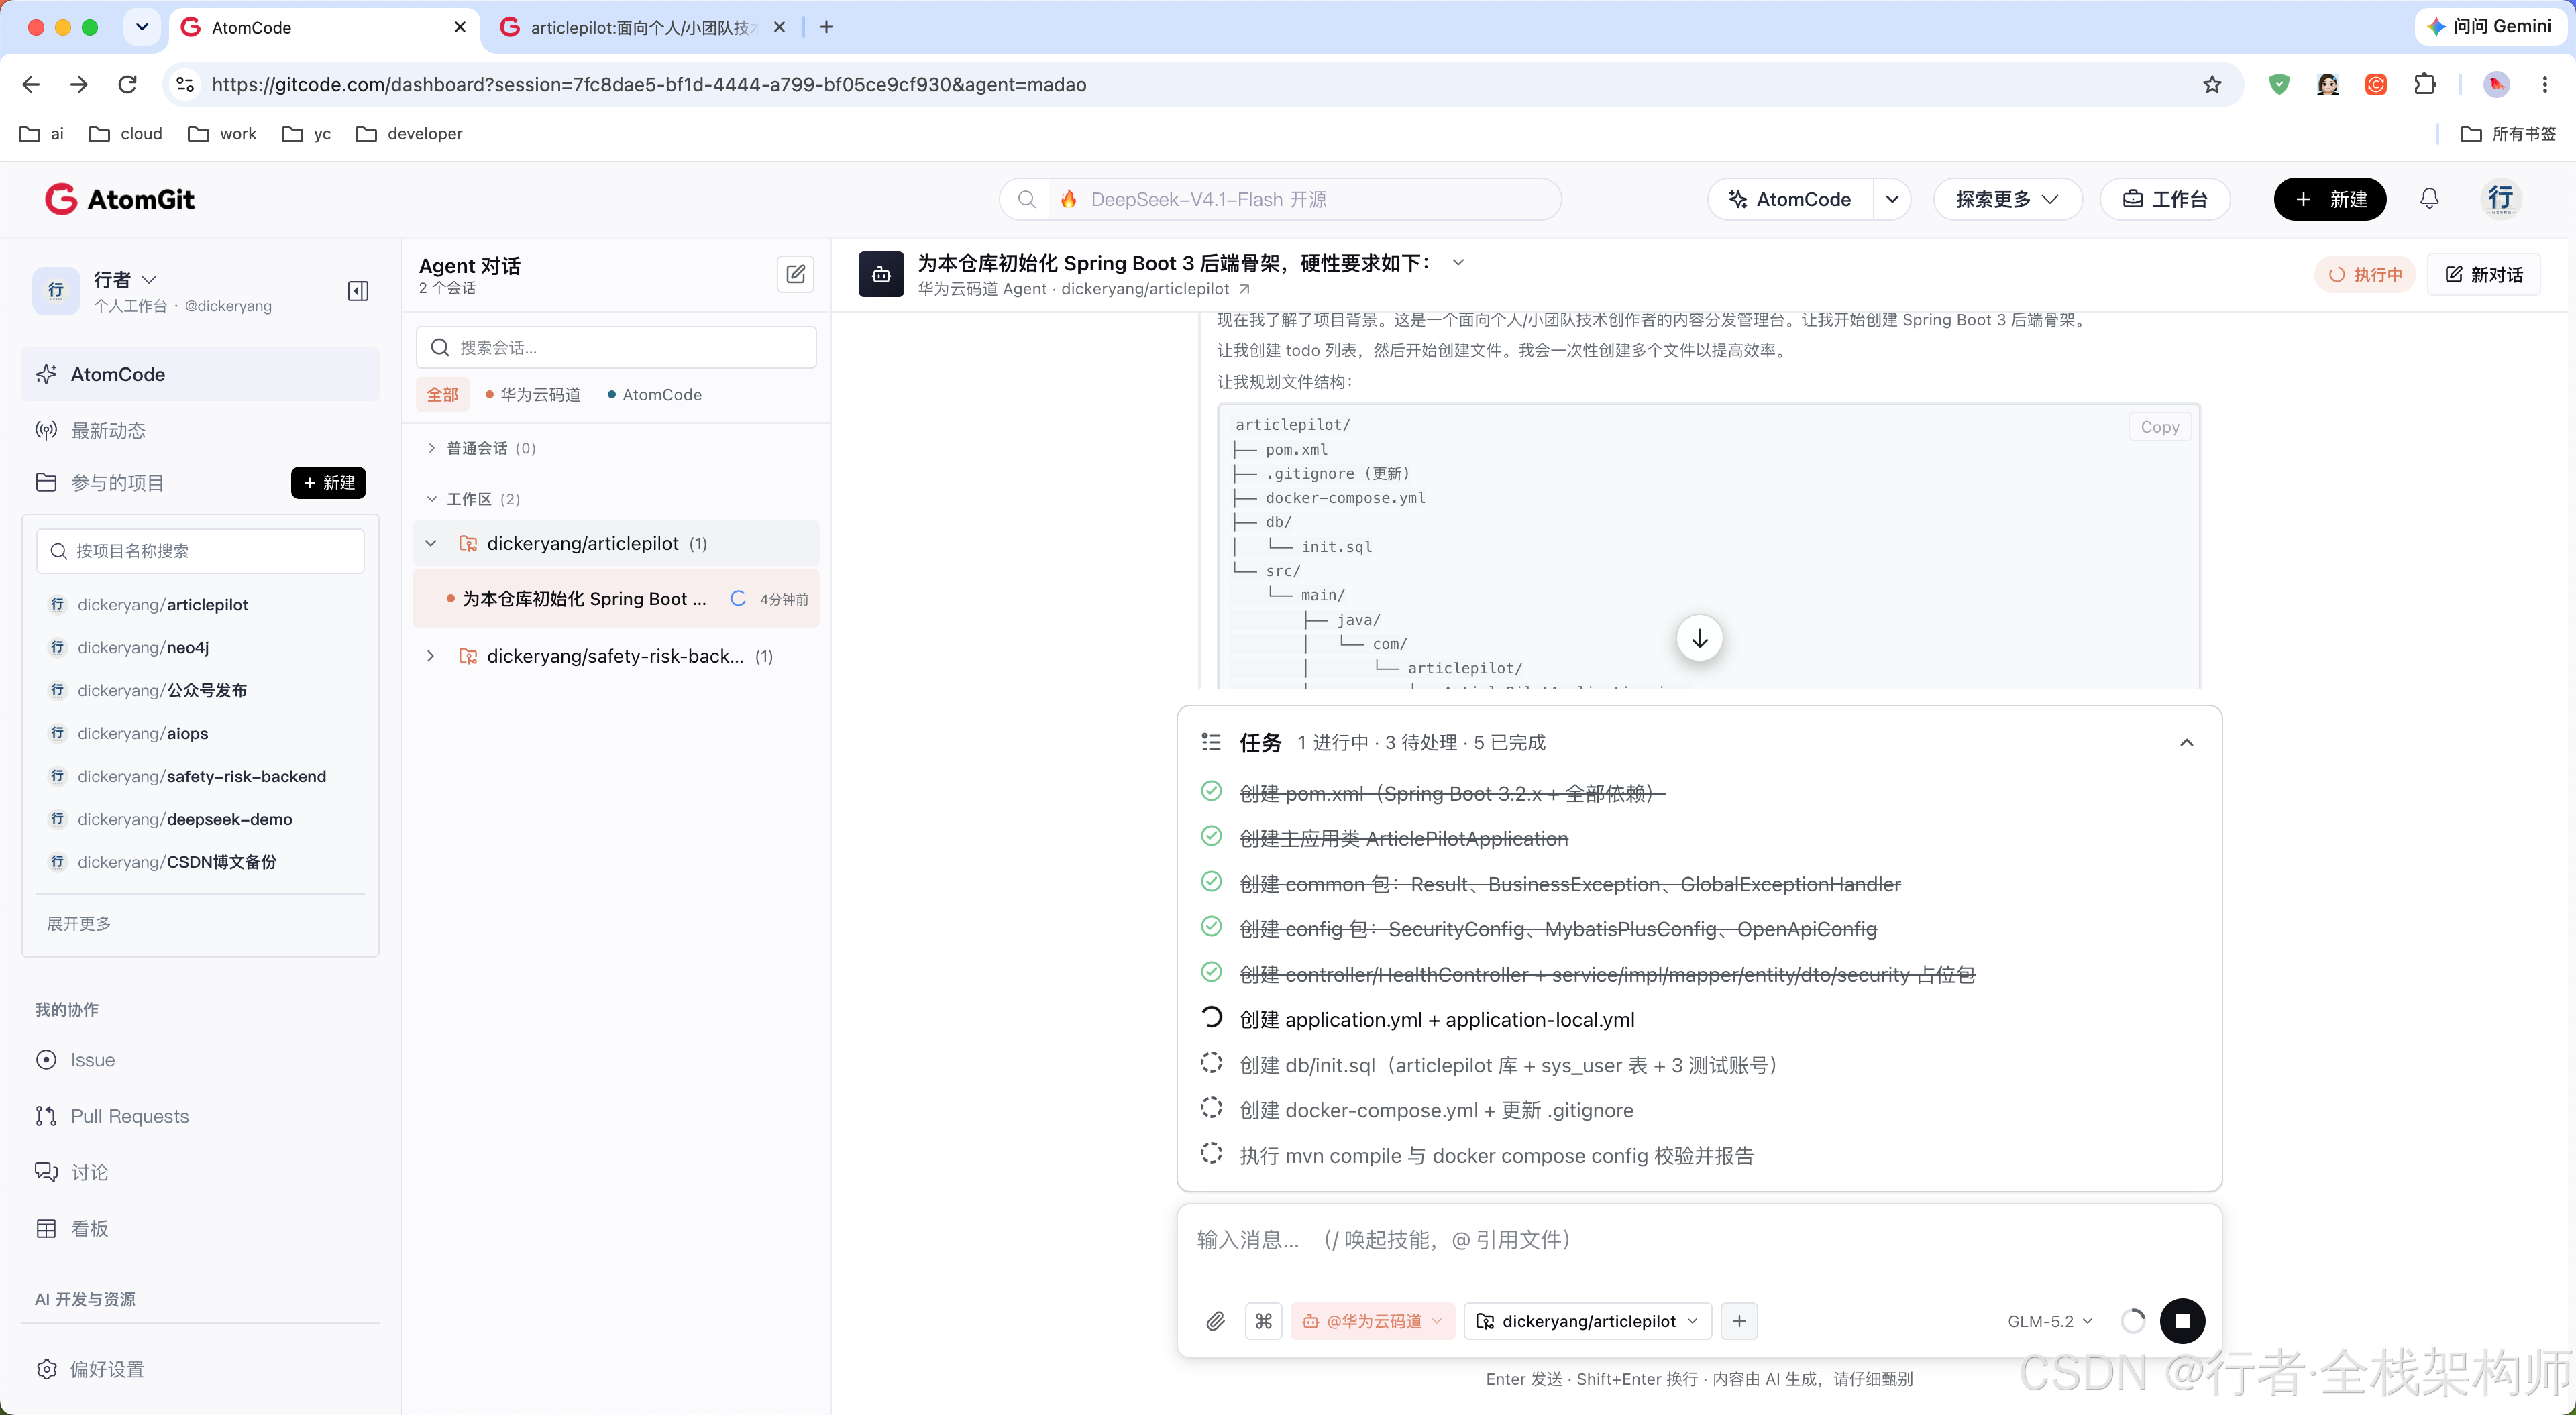
Task: Click the user avatar at top right
Action: (2500, 199)
